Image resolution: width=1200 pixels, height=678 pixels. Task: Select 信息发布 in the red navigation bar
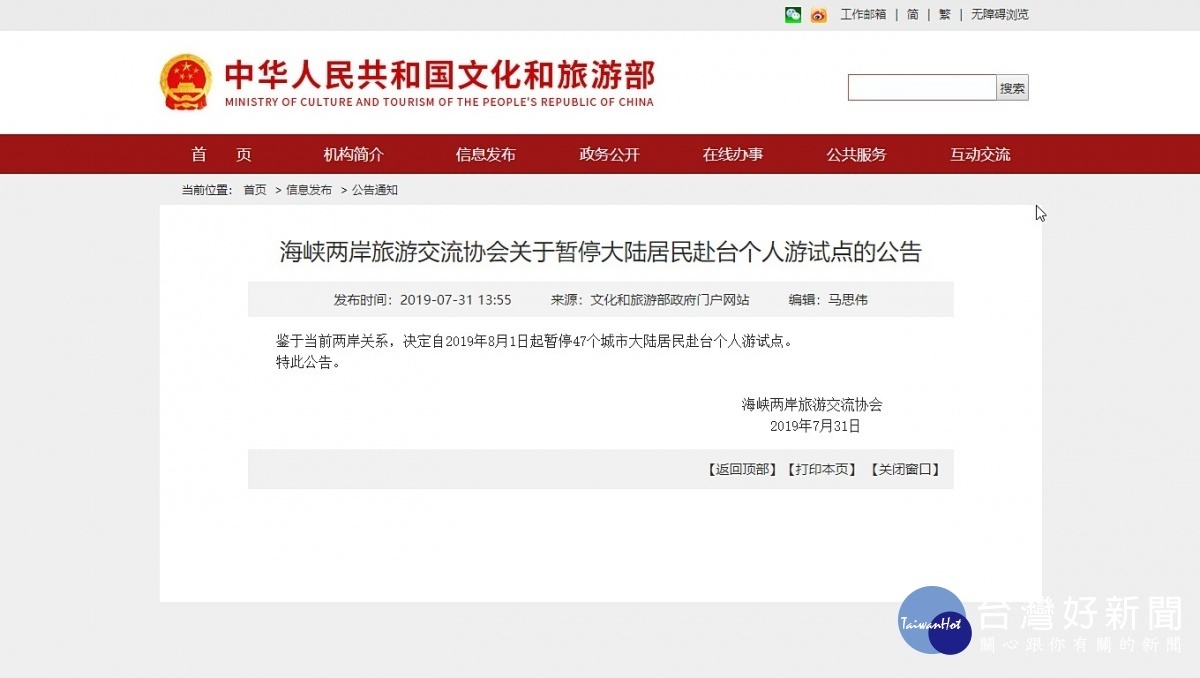tap(486, 155)
